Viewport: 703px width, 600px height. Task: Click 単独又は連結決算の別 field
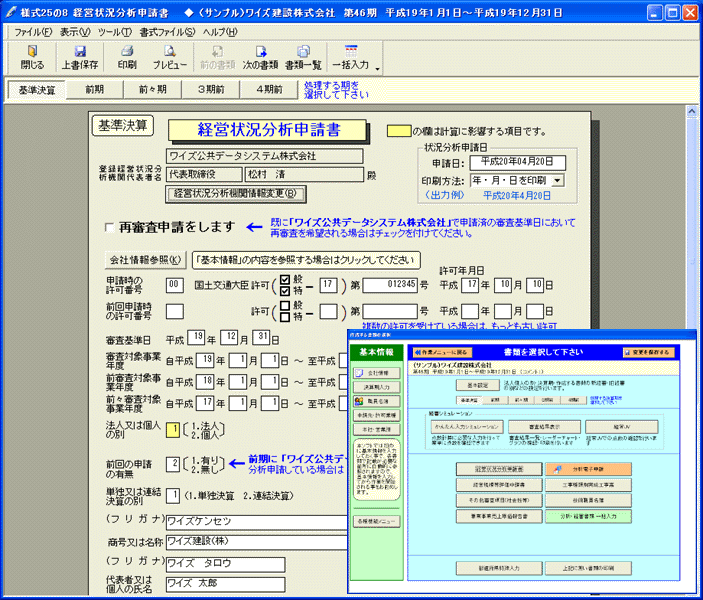(x=173, y=496)
